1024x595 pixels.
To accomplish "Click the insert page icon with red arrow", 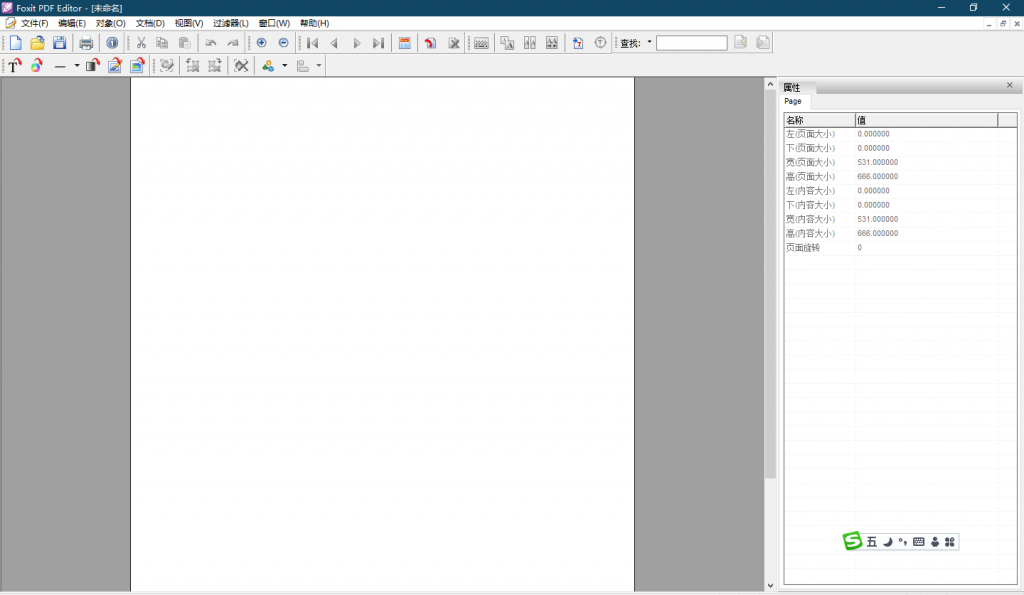I will [430, 43].
